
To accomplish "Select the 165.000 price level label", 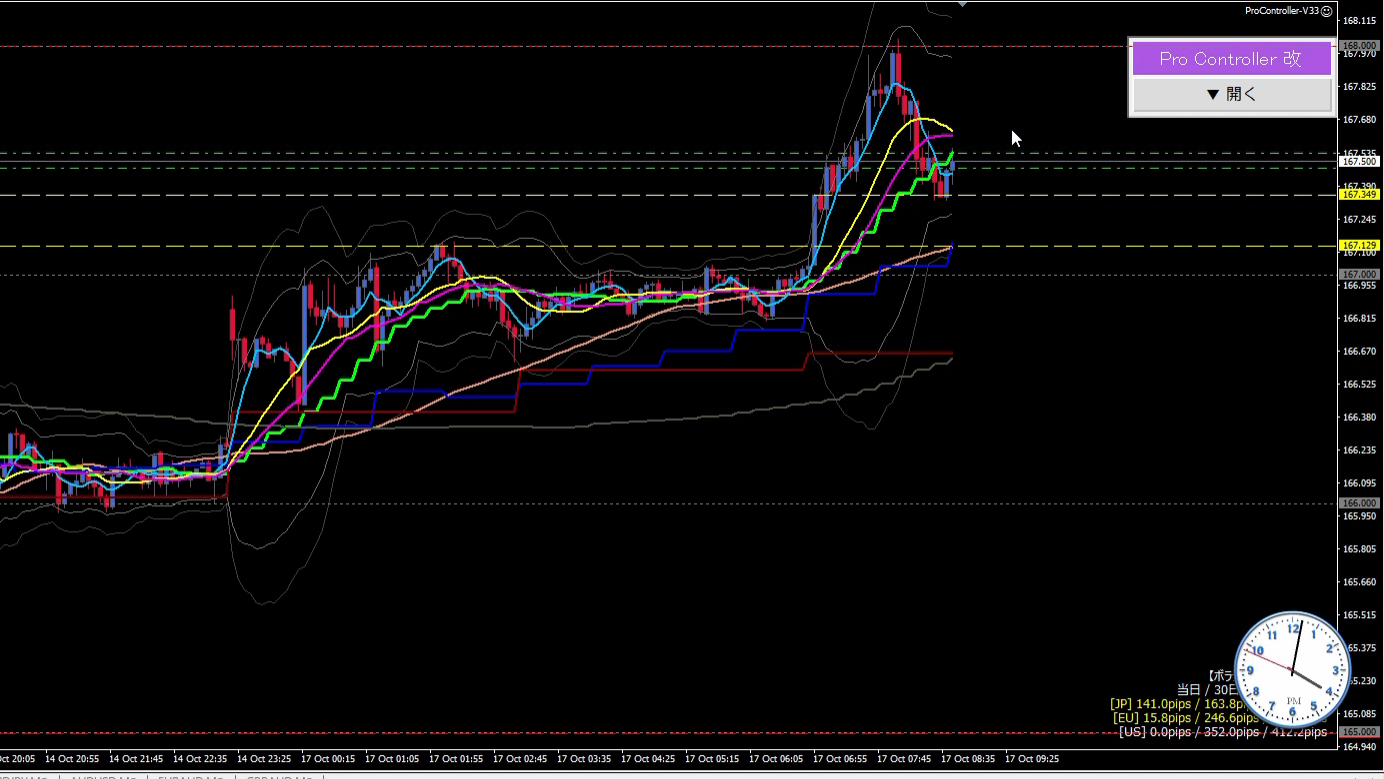I will click(1359, 732).
